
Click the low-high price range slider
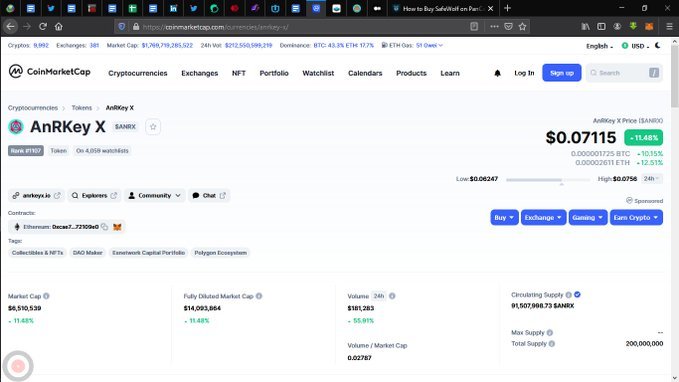click(547, 180)
